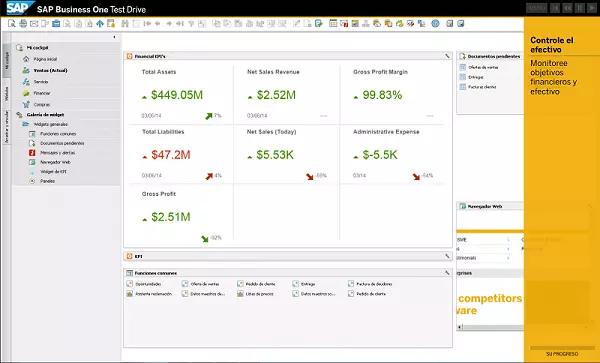
Task: Click the Net Sales (Today) $5.53K value
Action: click(275, 155)
